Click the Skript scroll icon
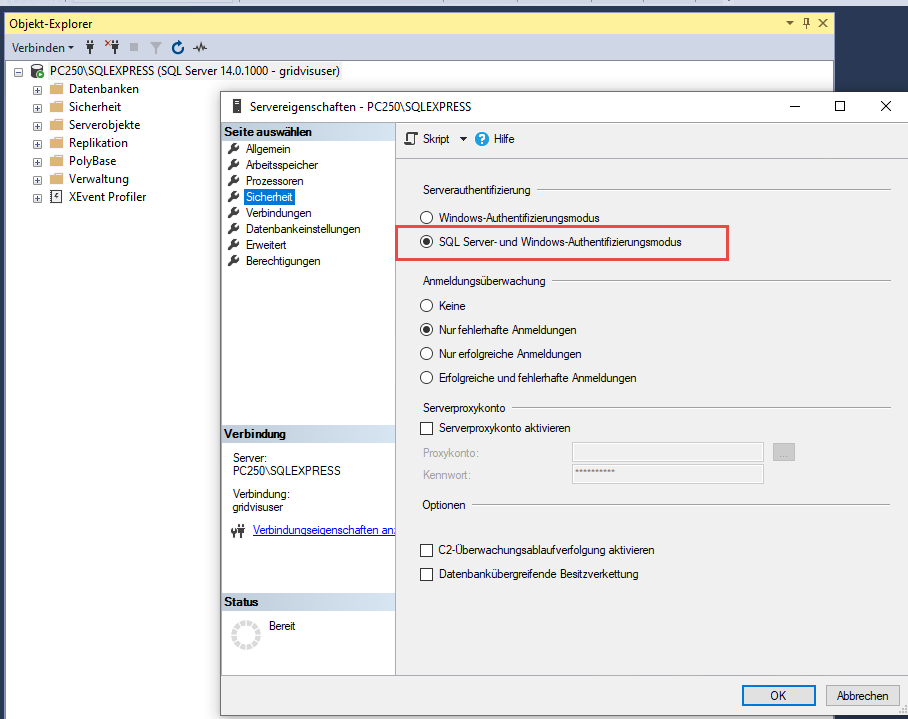908x719 pixels. point(410,139)
